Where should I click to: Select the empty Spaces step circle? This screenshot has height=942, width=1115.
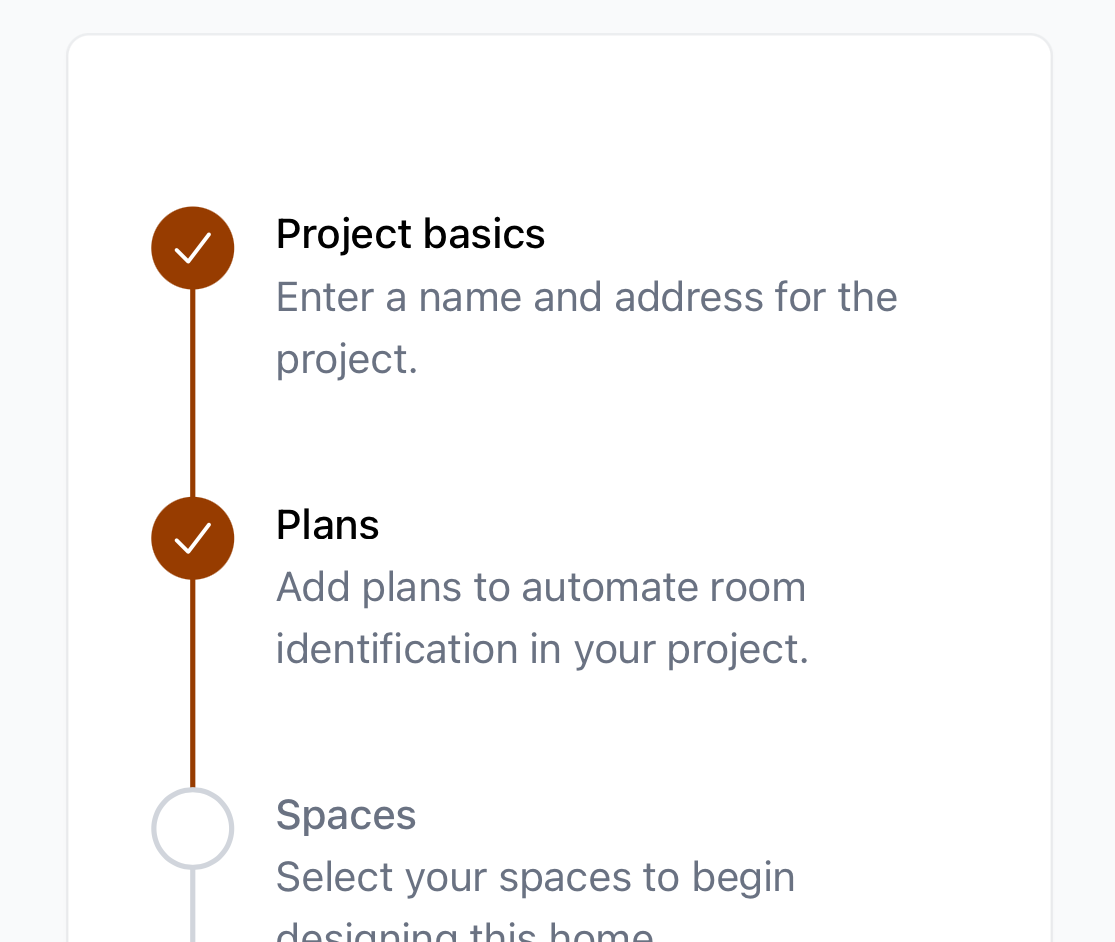point(193,828)
